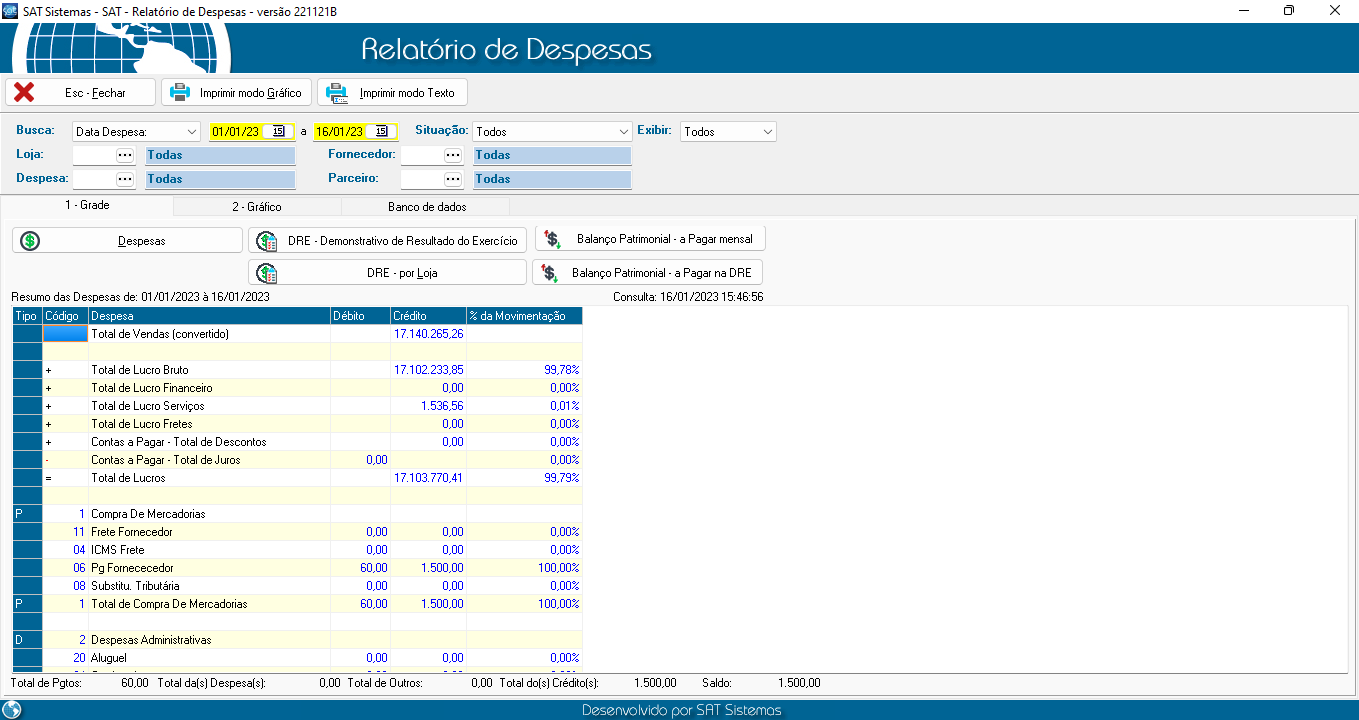The height and width of the screenshot is (720, 1359).
Task: Click printer icon for Imprimir modo Texto
Action: [336, 93]
